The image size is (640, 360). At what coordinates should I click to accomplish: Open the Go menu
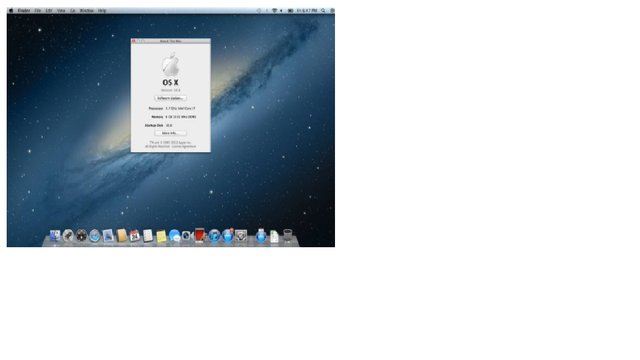coord(73,11)
